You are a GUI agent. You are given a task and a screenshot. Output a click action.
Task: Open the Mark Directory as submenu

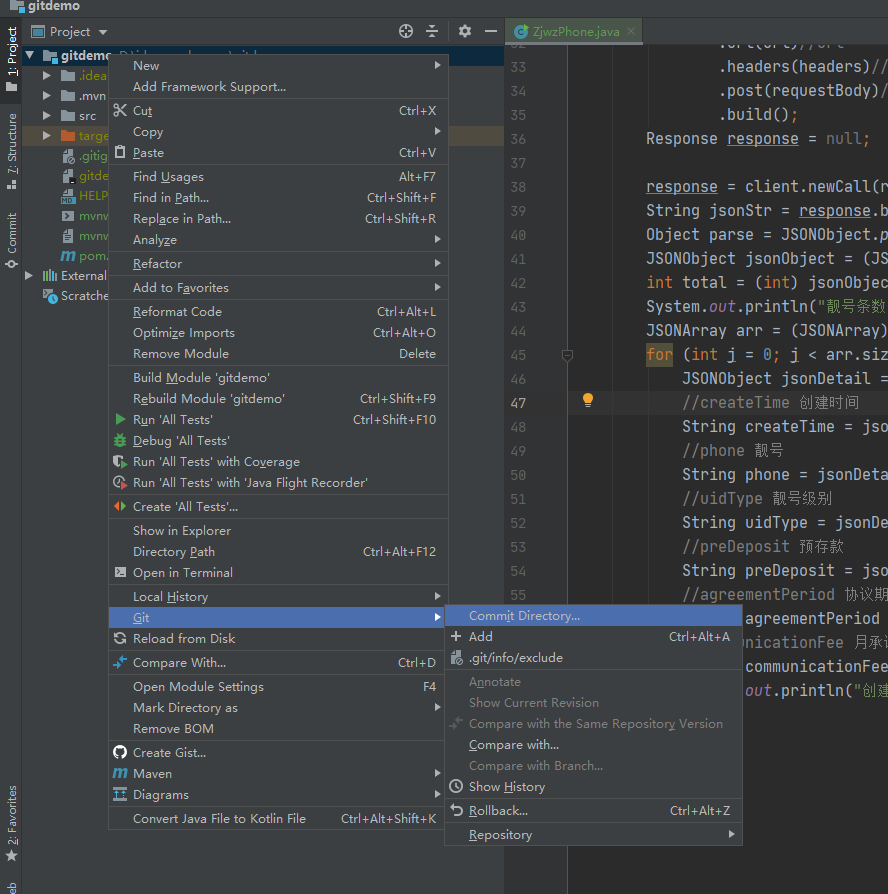coord(278,708)
